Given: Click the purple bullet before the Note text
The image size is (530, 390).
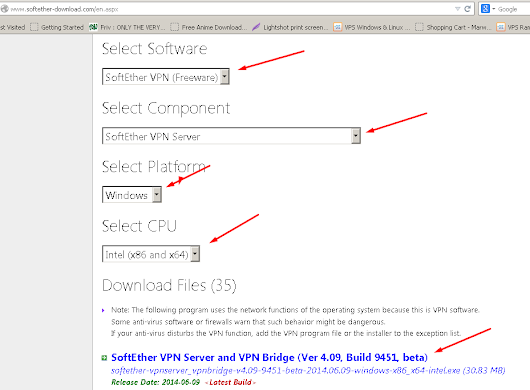Looking at the screenshot, I should tap(103, 310).
